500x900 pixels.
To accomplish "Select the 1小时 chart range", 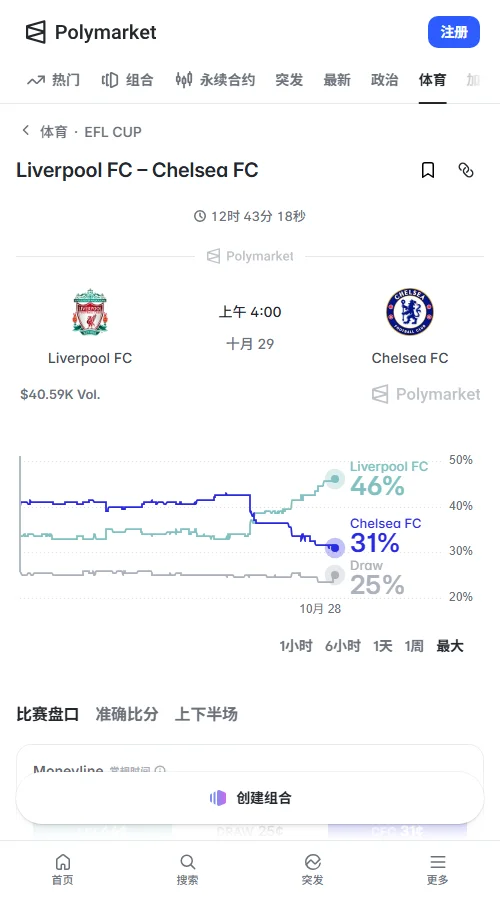I will pos(296,646).
